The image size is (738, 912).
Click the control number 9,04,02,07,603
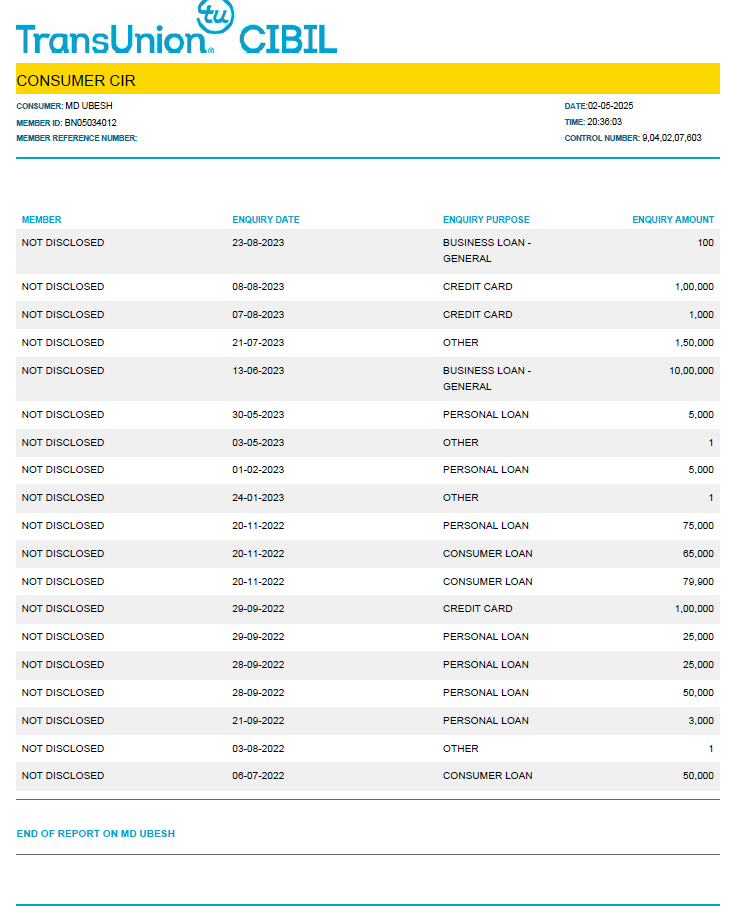tap(672, 138)
